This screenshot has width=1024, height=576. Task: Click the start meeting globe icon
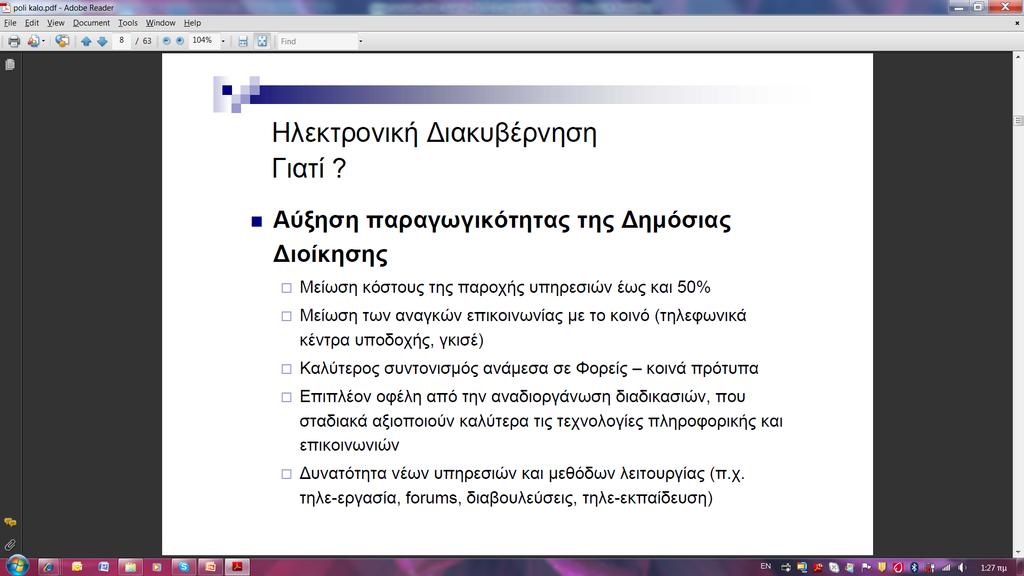pyautogui.click(x=62, y=41)
